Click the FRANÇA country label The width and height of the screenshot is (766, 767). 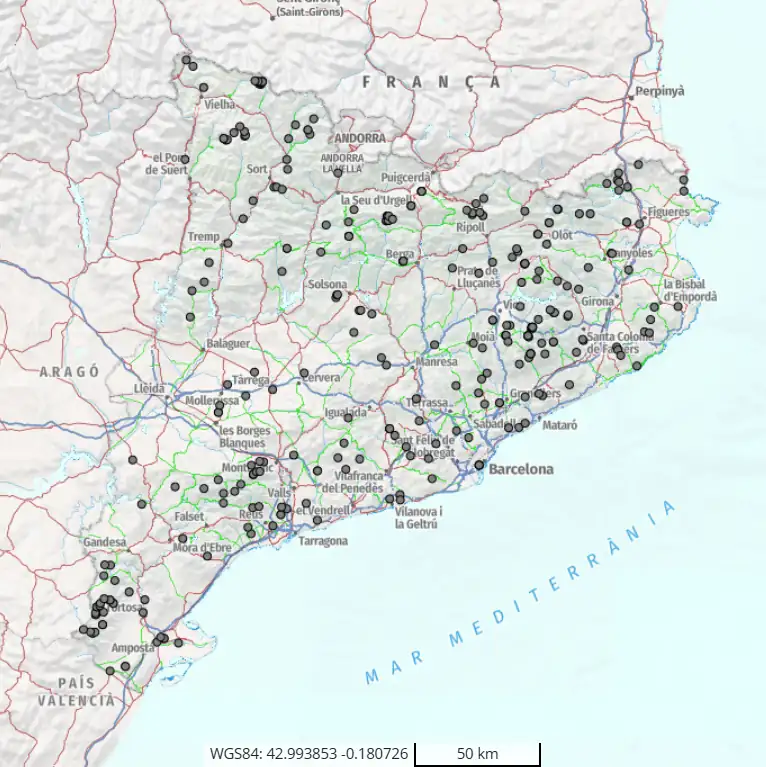432,82
